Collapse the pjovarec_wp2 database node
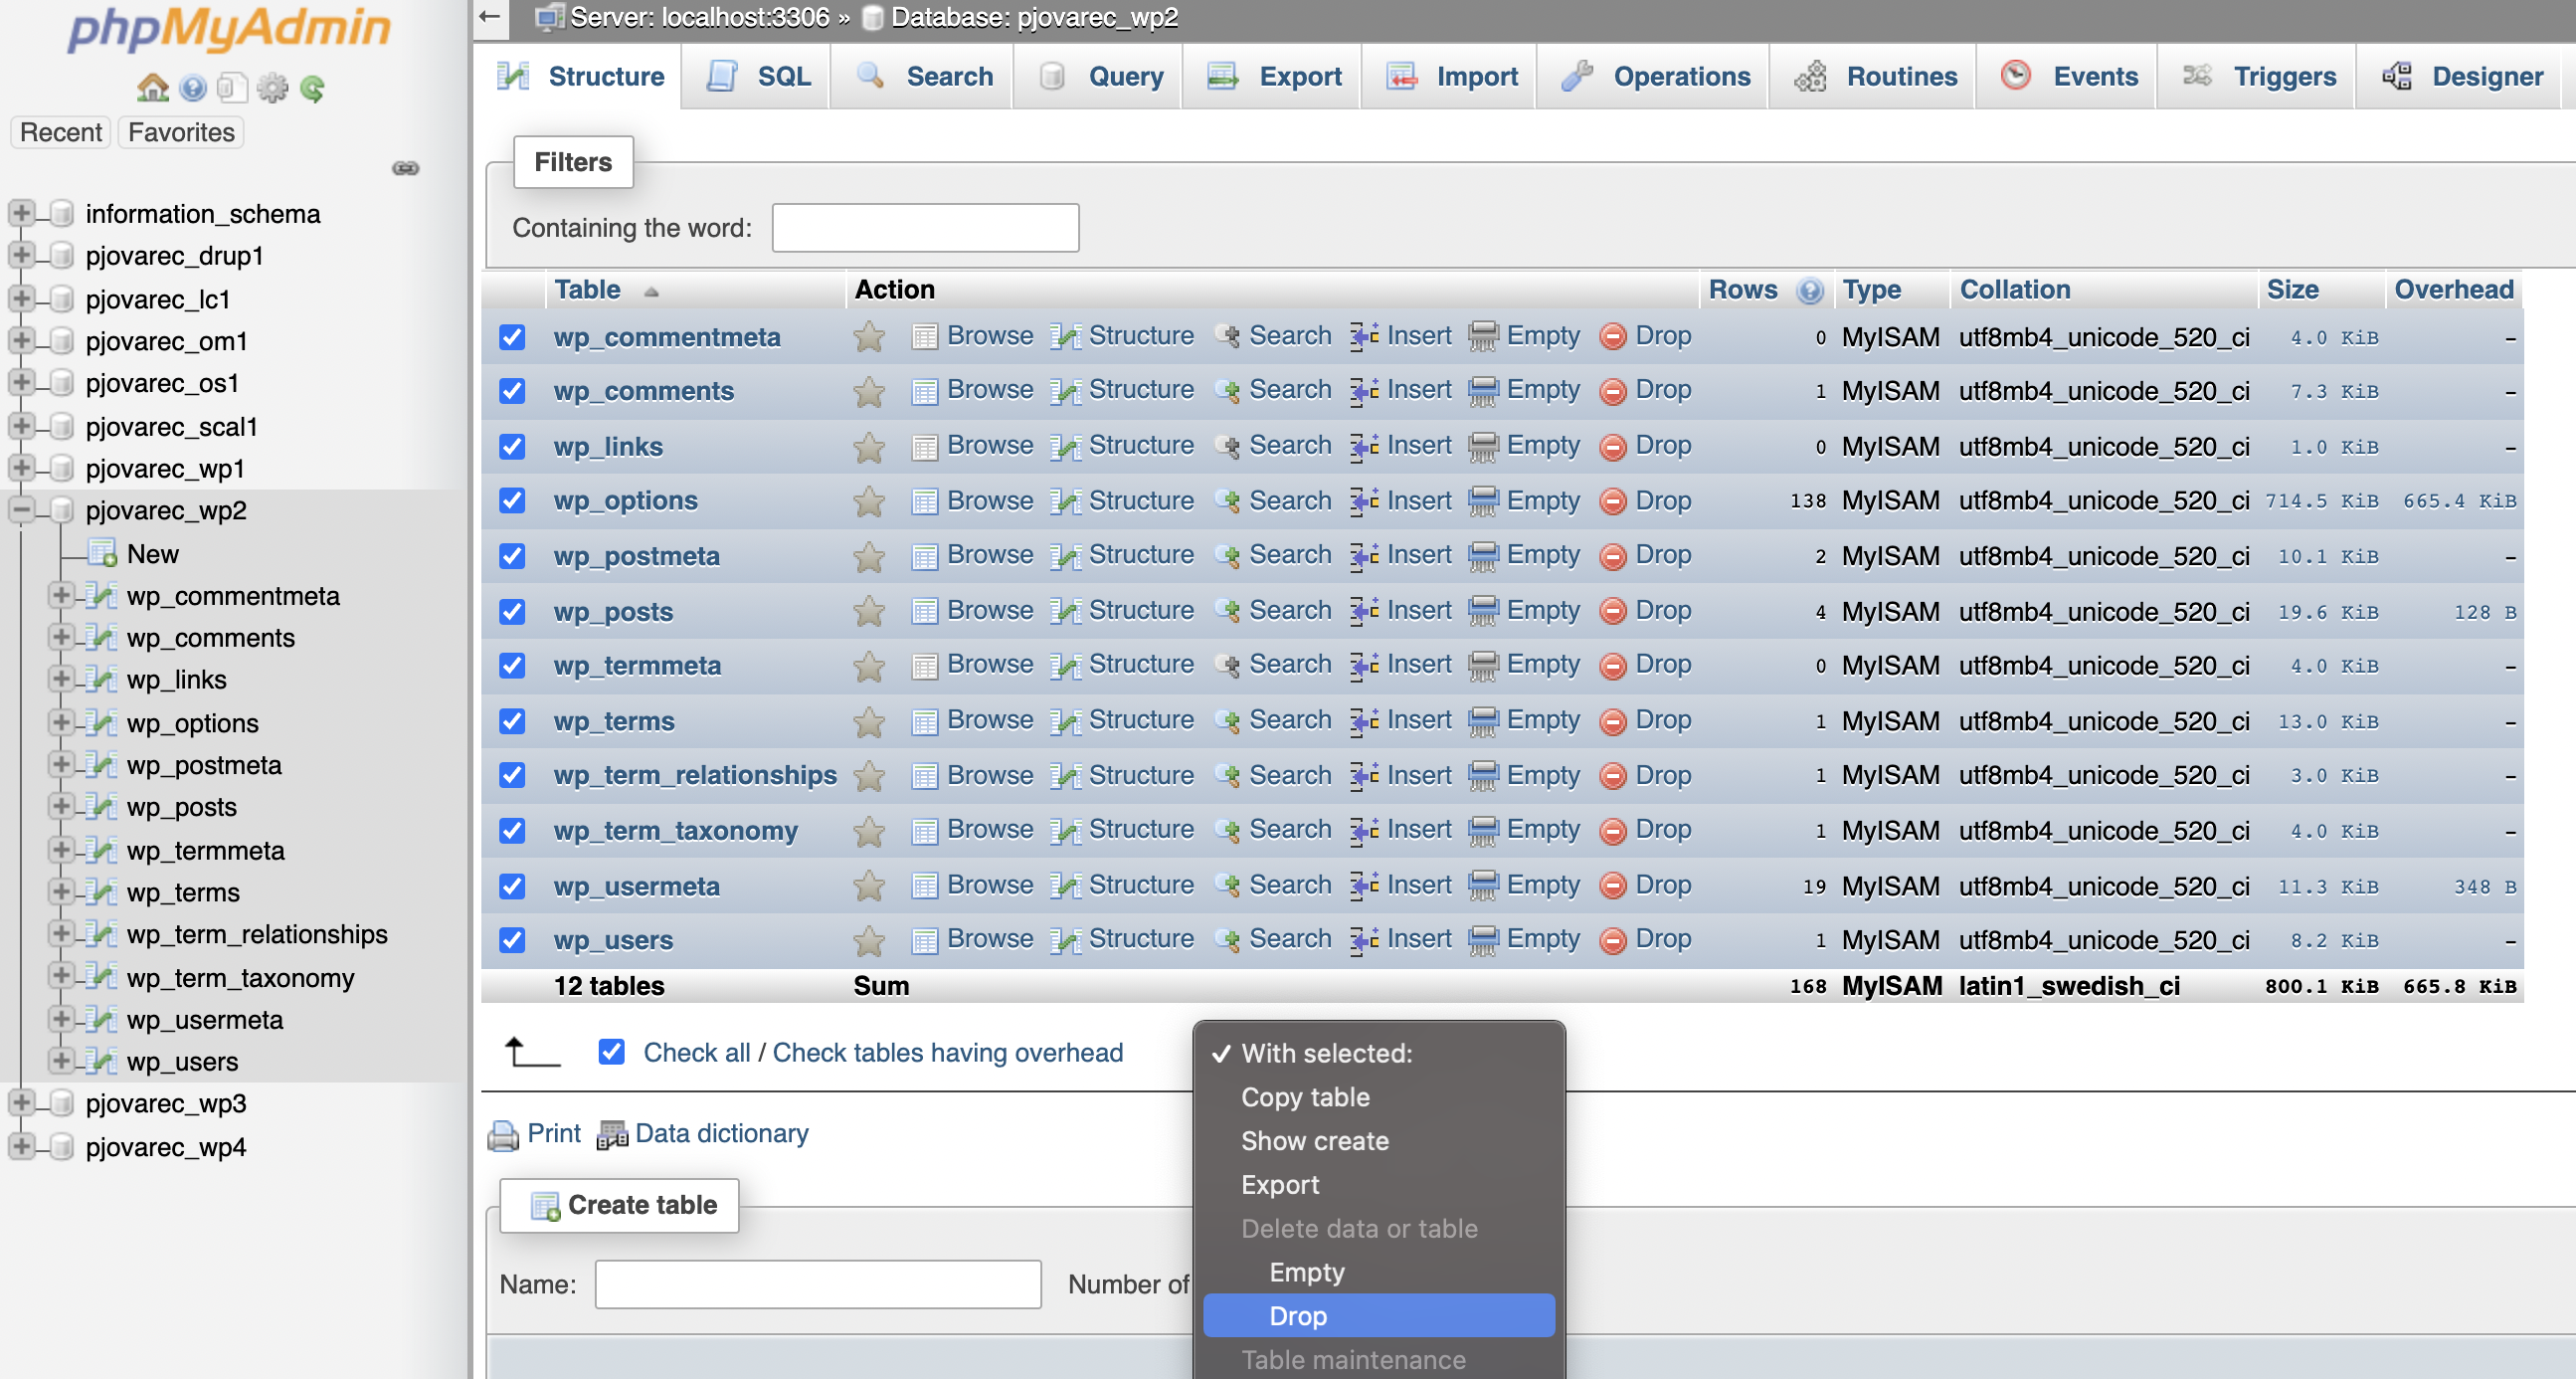This screenshot has width=2576, height=1379. pos(21,511)
